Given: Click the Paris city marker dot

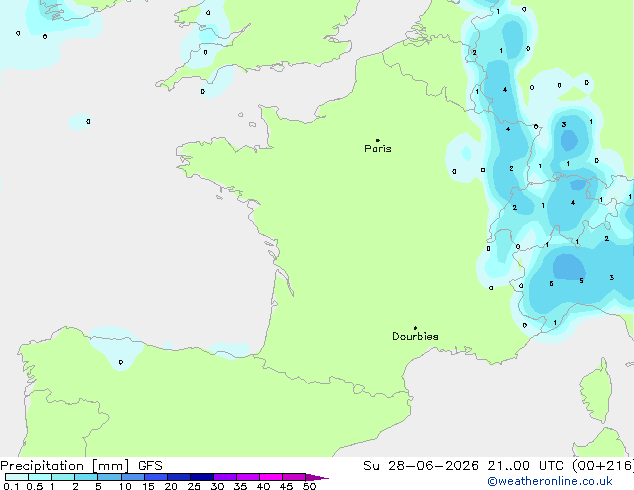Looking at the screenshot, I should pos(378,140).
